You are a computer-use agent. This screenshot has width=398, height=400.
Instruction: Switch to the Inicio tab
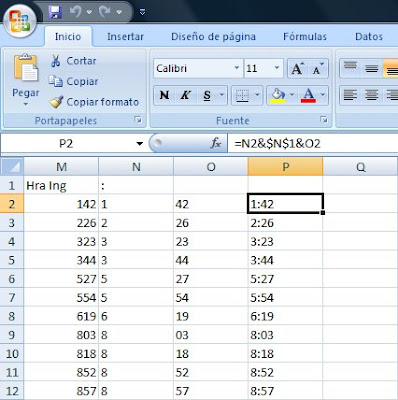tap(68, 36)
